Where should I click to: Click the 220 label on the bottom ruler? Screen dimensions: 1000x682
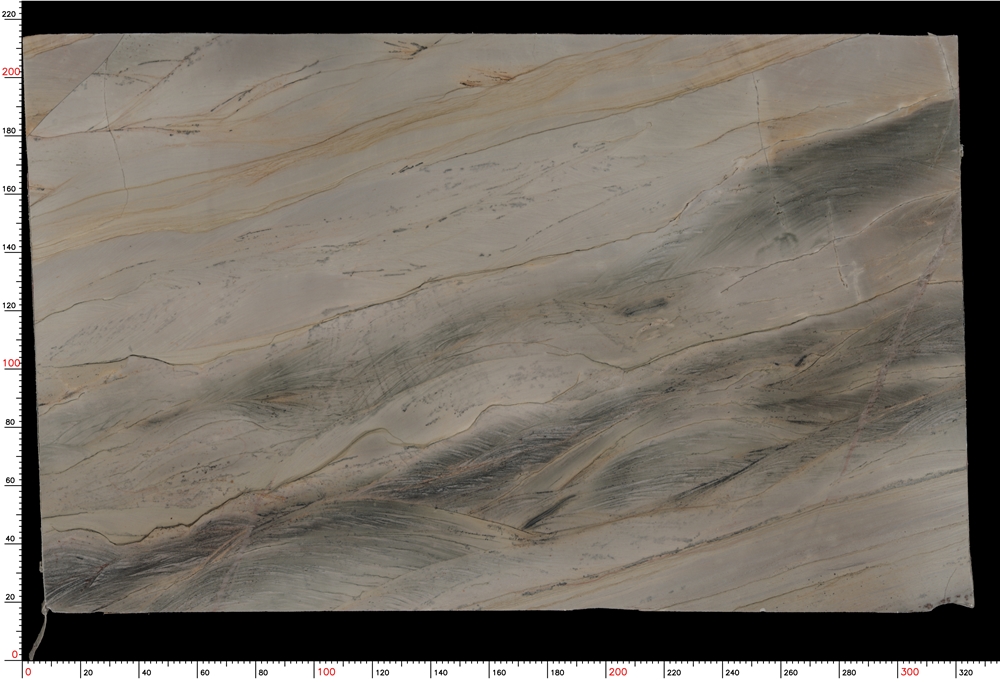(676, 673)
